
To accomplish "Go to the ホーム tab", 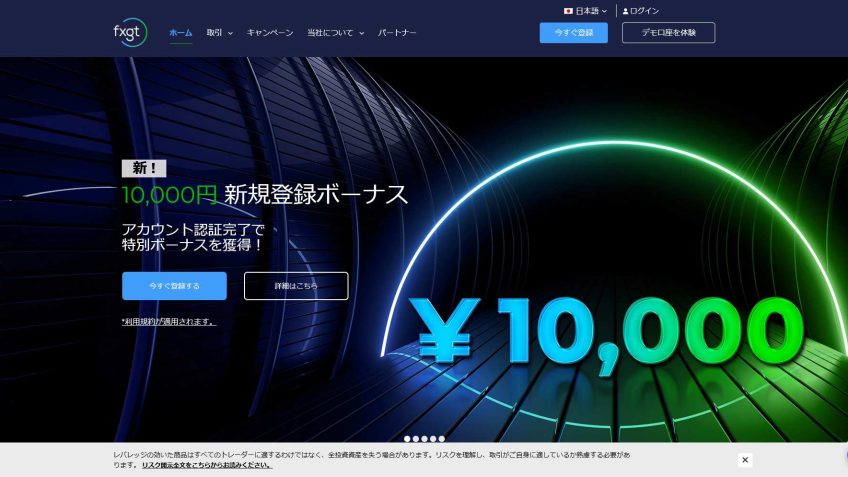I will (181, 33).
